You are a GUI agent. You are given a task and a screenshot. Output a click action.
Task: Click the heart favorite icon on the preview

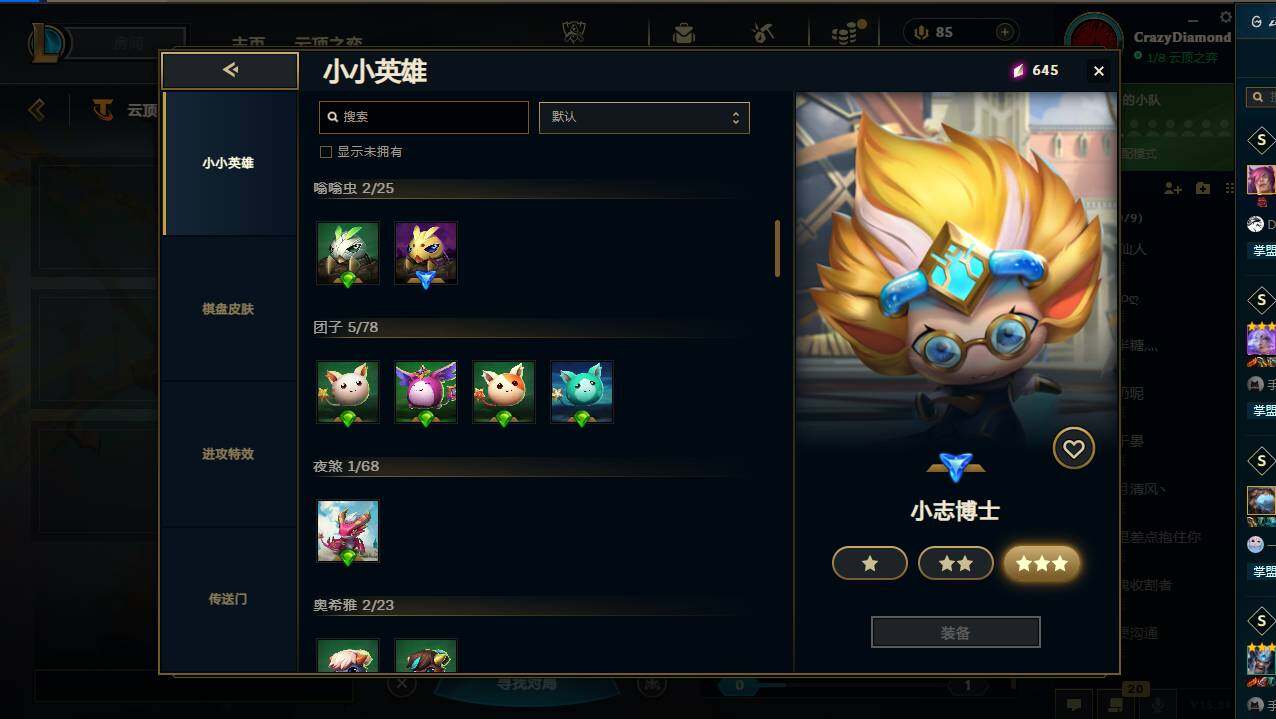click(x=1073, y=450)
